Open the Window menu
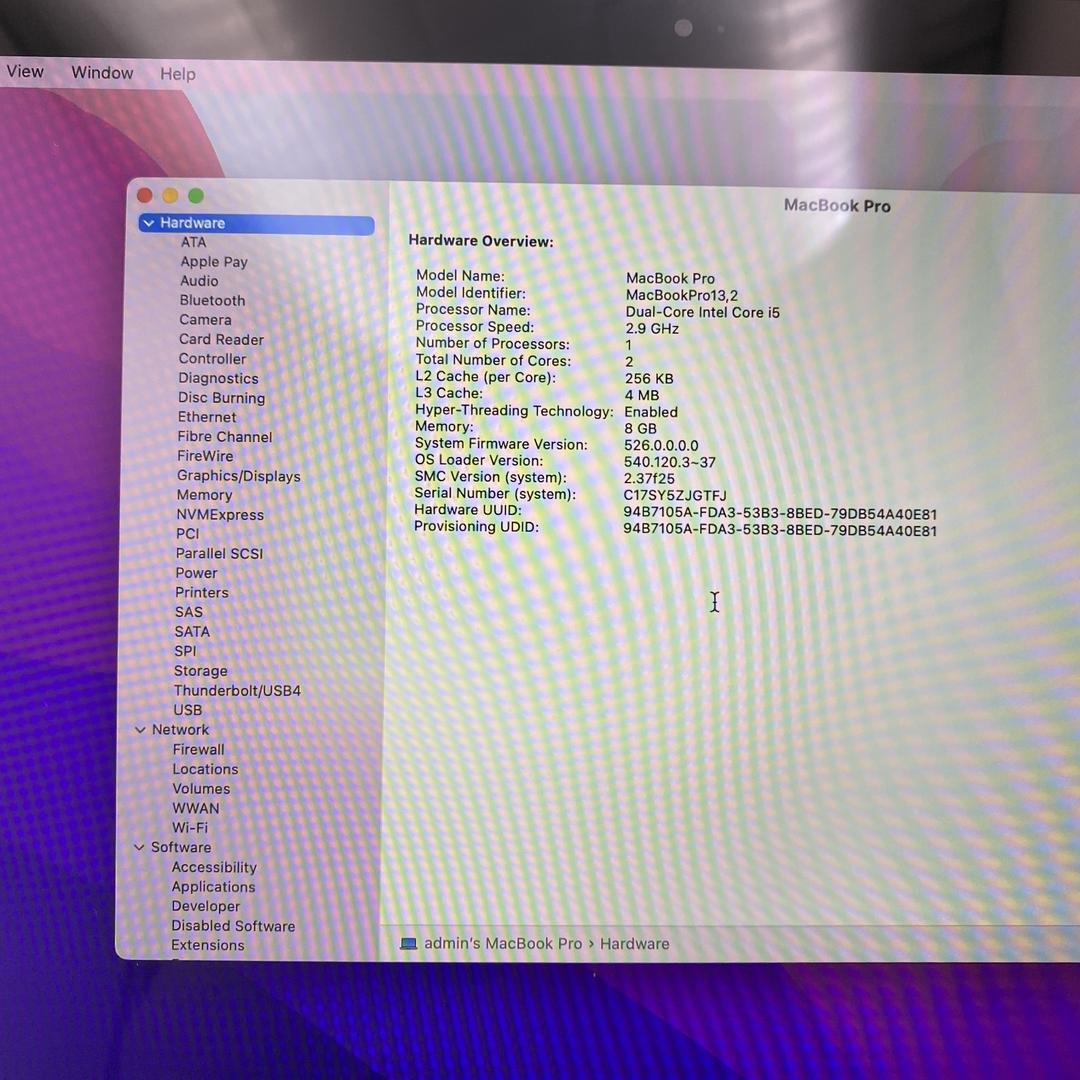1080x1080 pixels. (x=103, y=72)
